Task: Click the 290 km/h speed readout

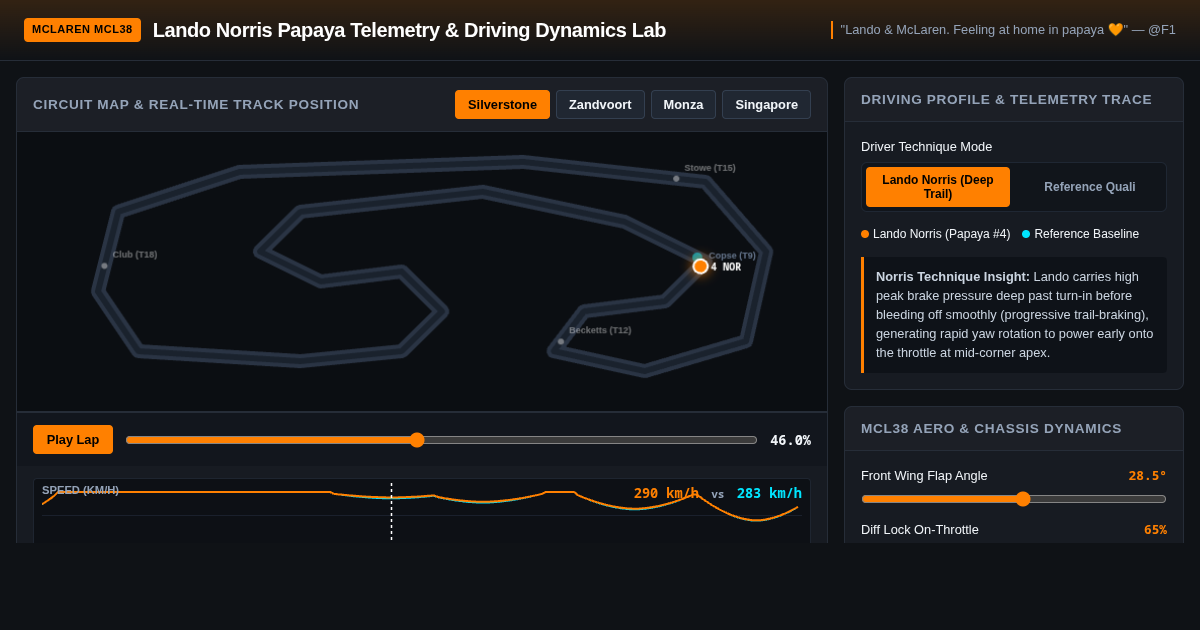Action: (666, 493)
